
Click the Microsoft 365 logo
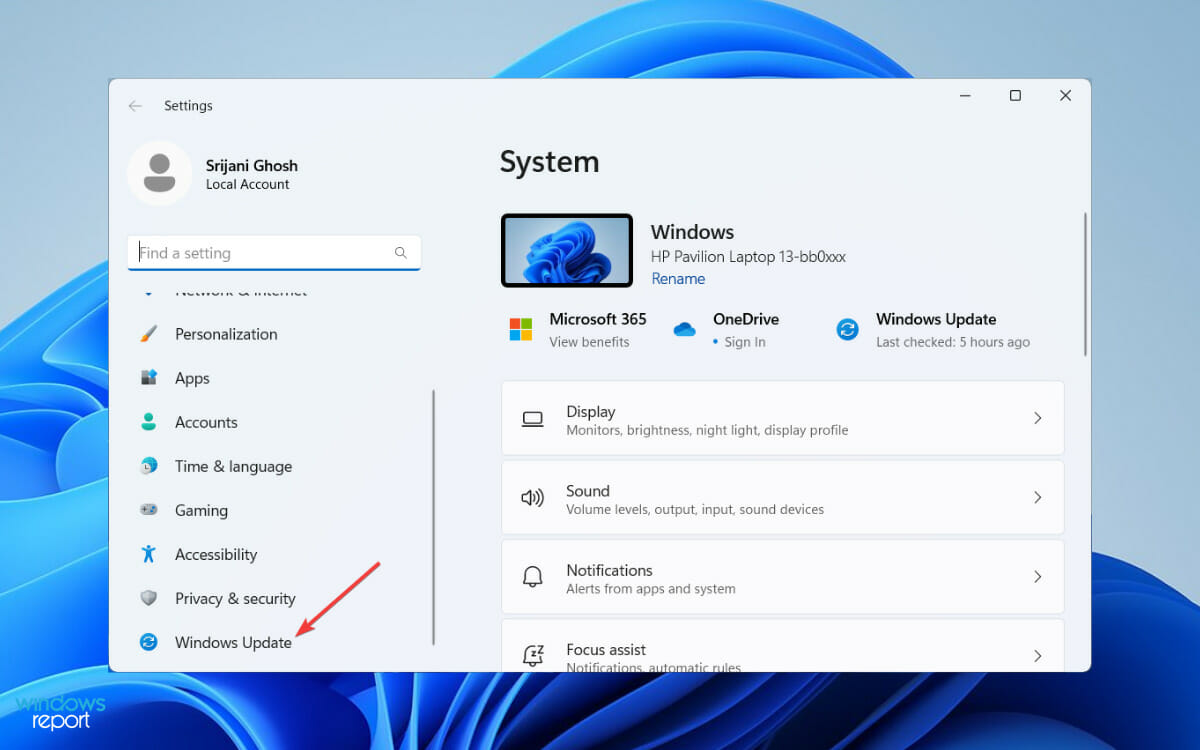click(520, 328)
